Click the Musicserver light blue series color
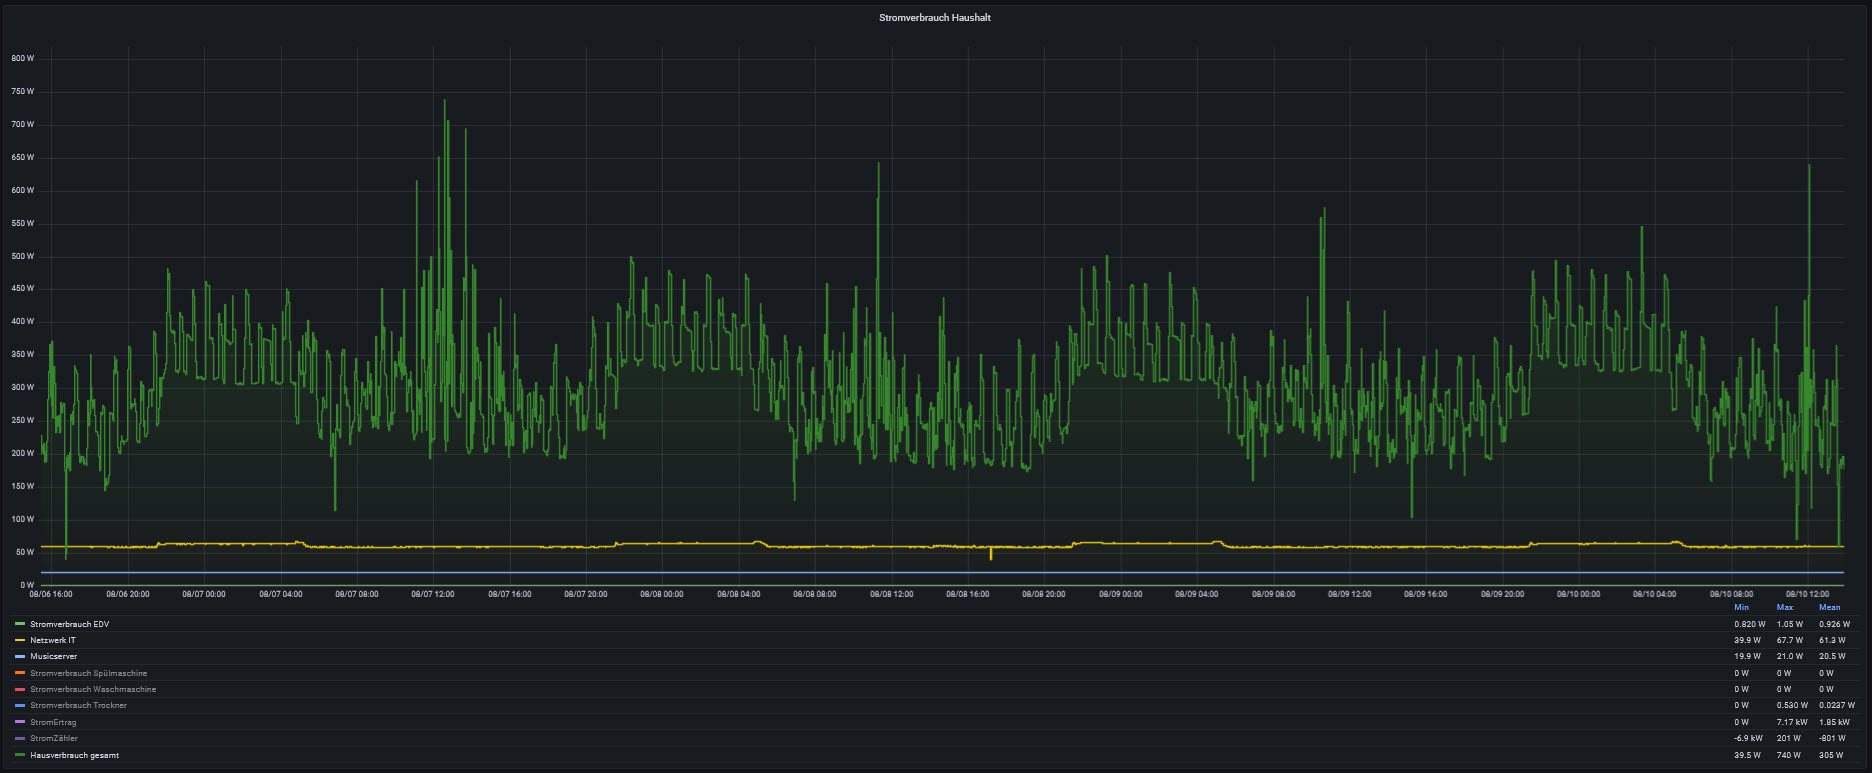This screenshot has height=773, width=1872. tap(20, 657)
